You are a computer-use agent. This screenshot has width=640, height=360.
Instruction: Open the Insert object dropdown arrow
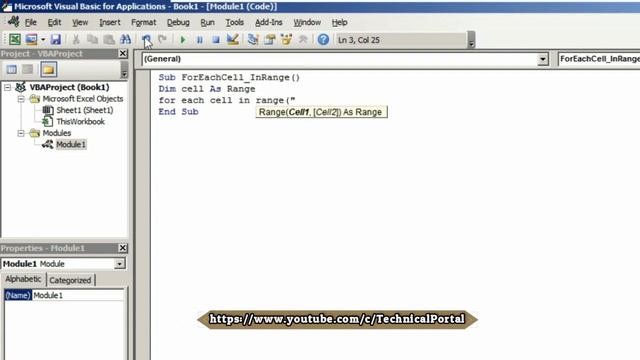[x=42, y=40]
